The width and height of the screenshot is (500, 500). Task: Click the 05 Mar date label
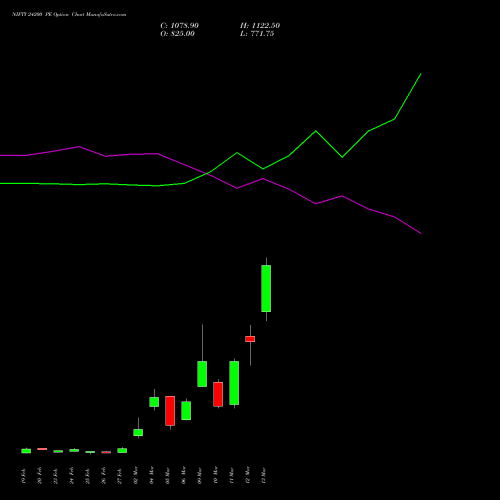(x=168, y=475)
